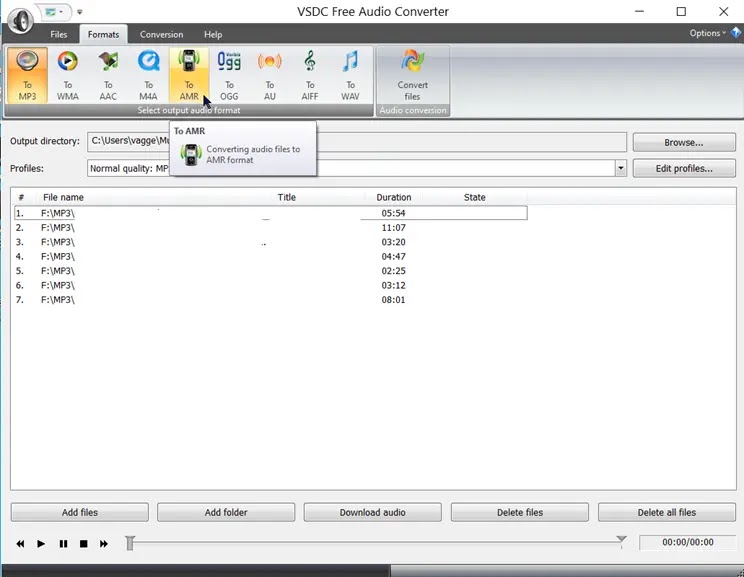The height and width of the screenshot is (577, 744).
Task: Open the VSDC application speaker menu button
Action: tap(20, 20)
